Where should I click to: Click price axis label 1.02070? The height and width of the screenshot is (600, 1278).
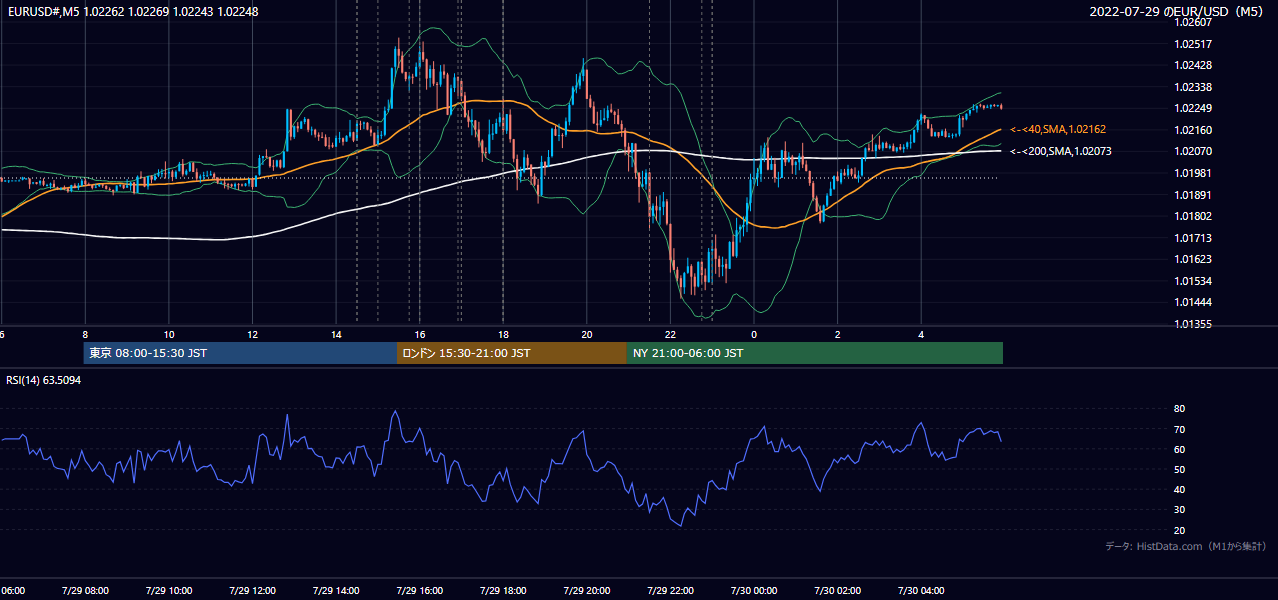pos(1194,151)
